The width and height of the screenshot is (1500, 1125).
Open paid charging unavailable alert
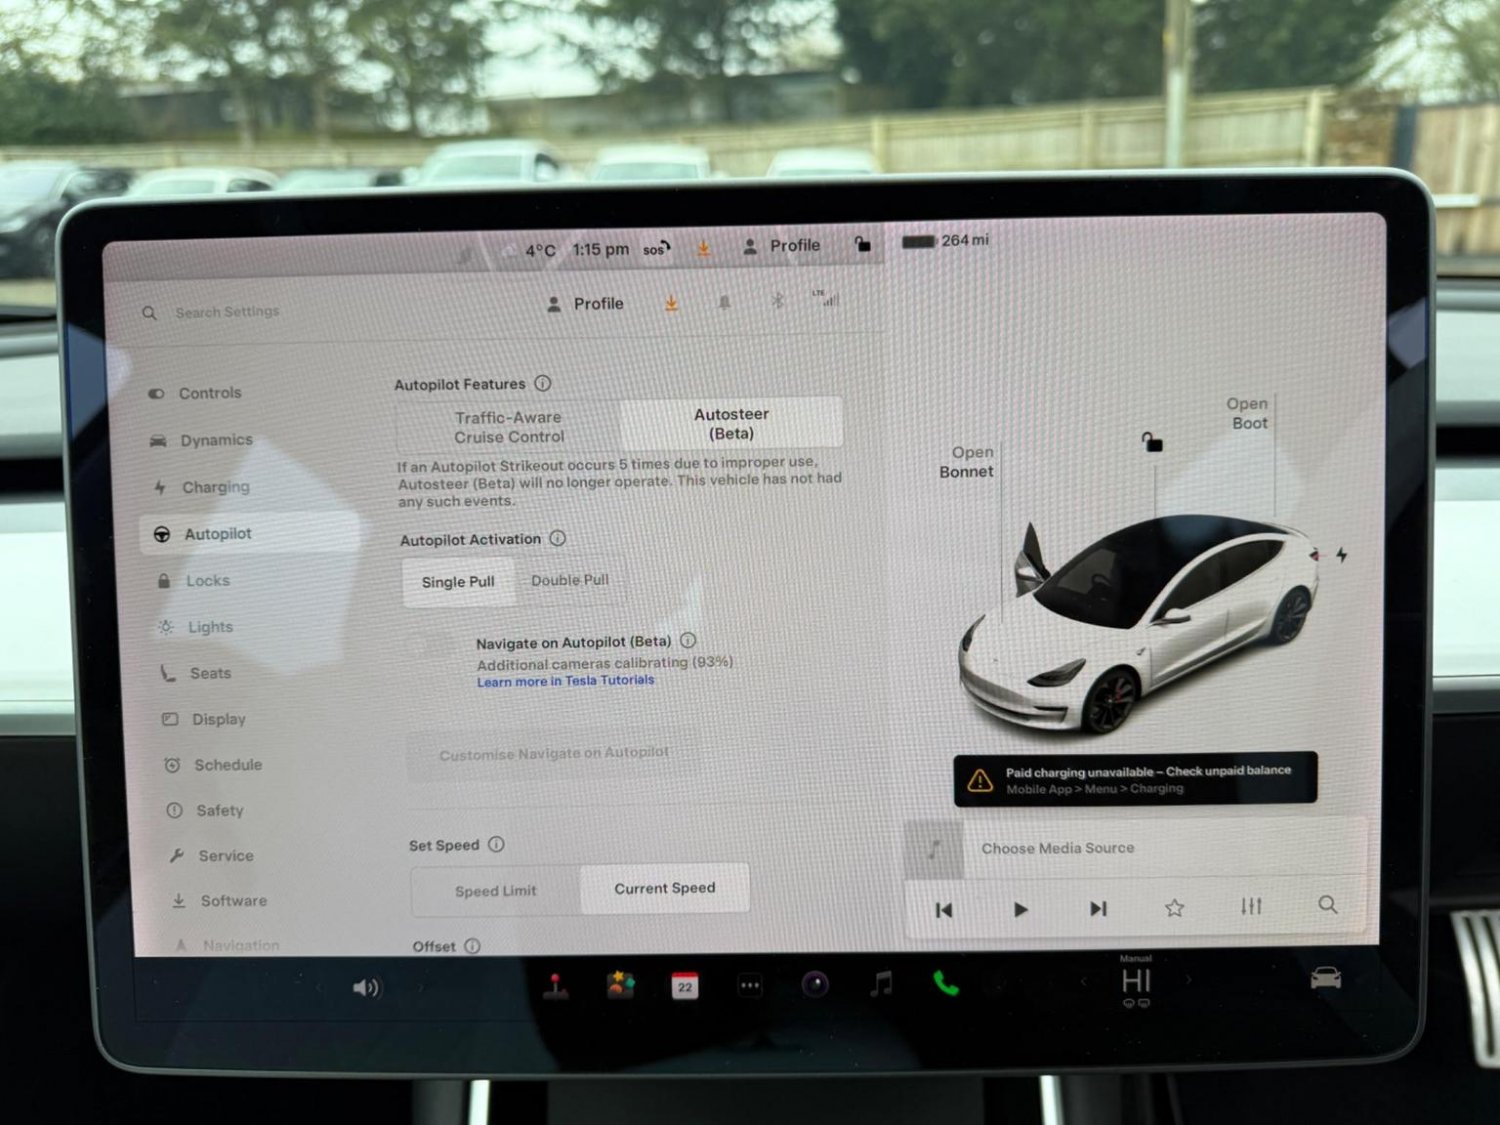[1135, 779]
